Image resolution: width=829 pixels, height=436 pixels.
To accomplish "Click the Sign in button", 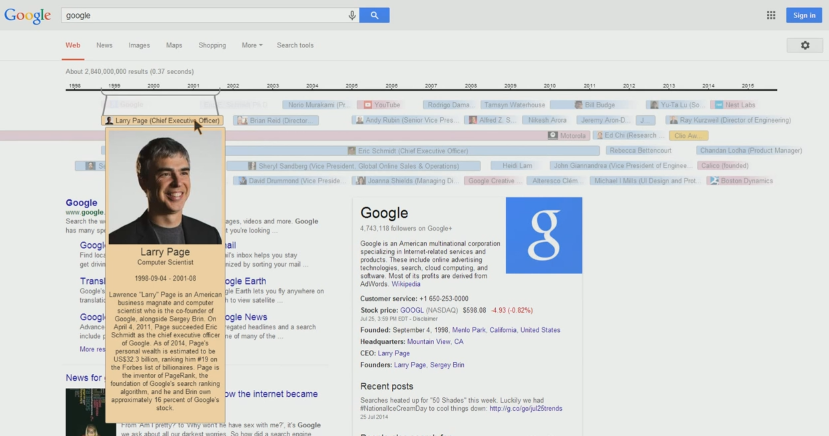I will 804,15.
